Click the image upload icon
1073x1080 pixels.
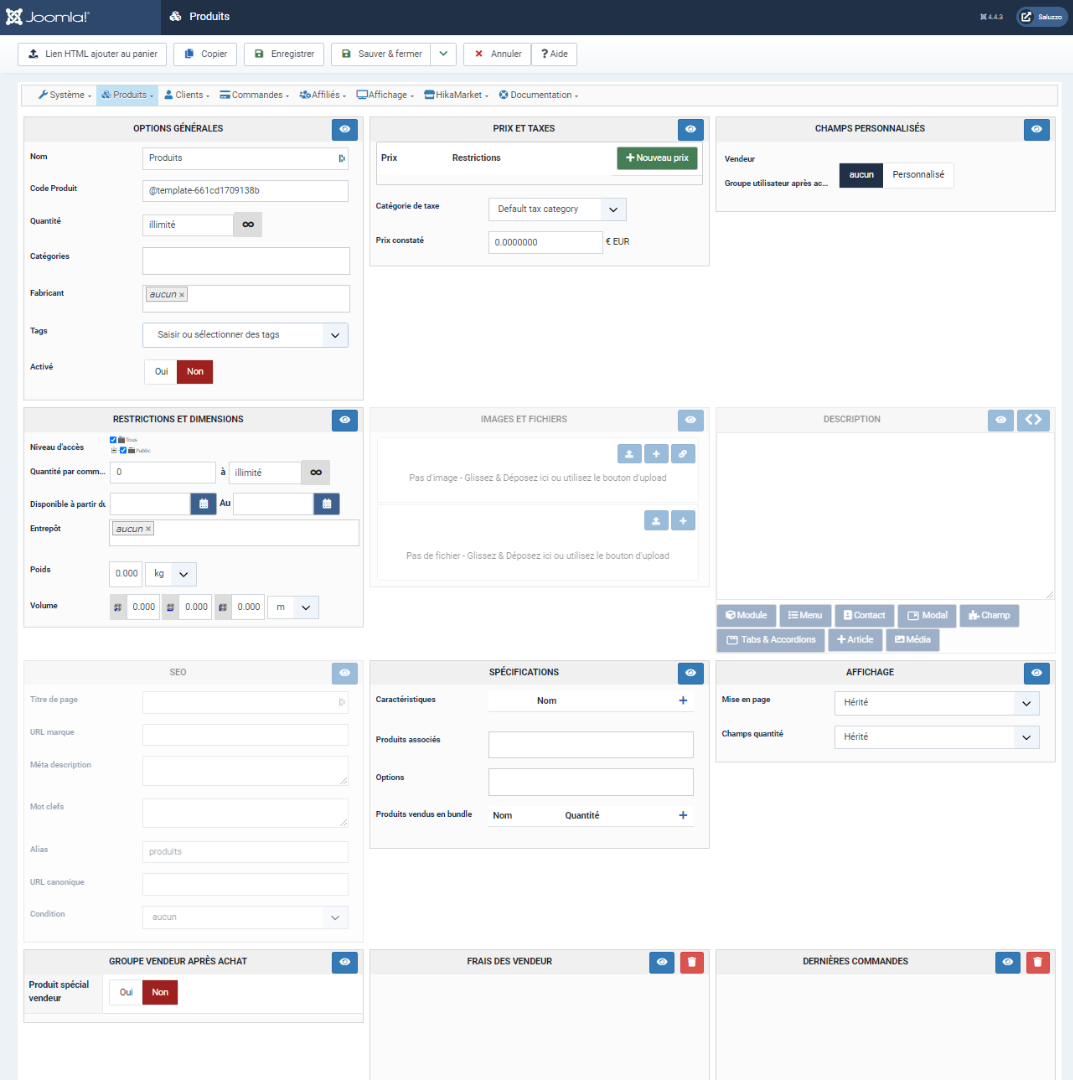pyautogui.click(x=629, y=454)
